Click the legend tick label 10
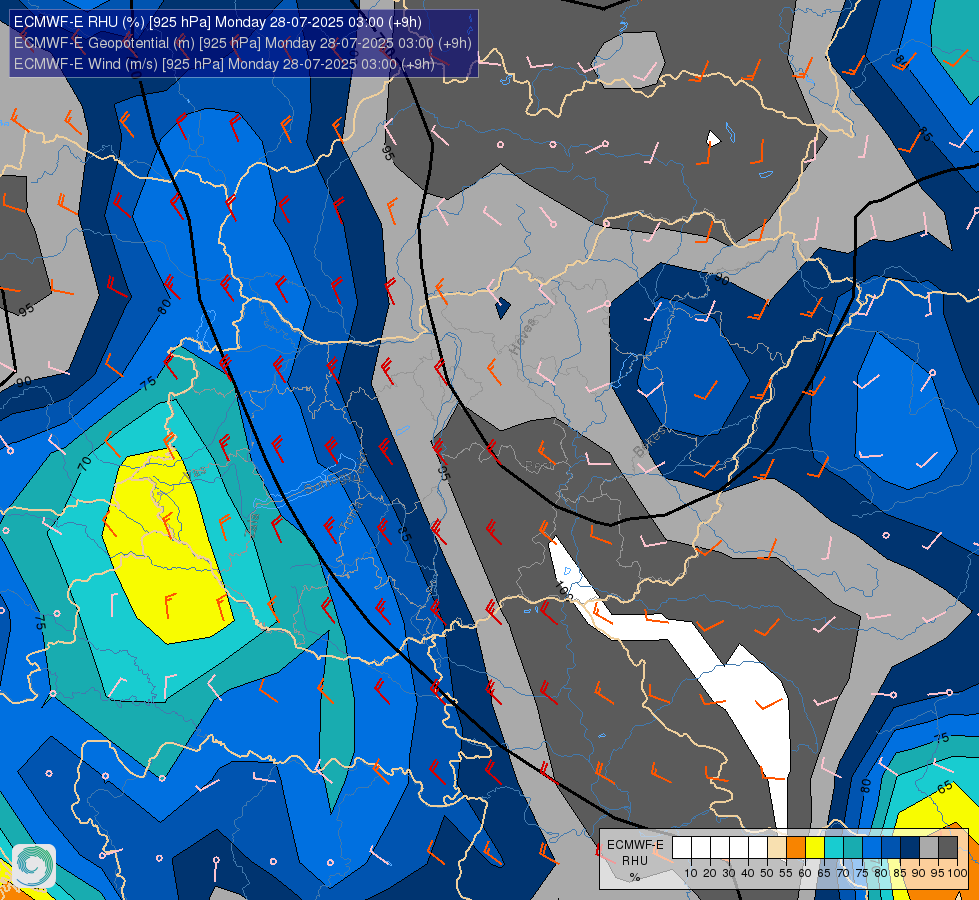 [x=691, y=873]
